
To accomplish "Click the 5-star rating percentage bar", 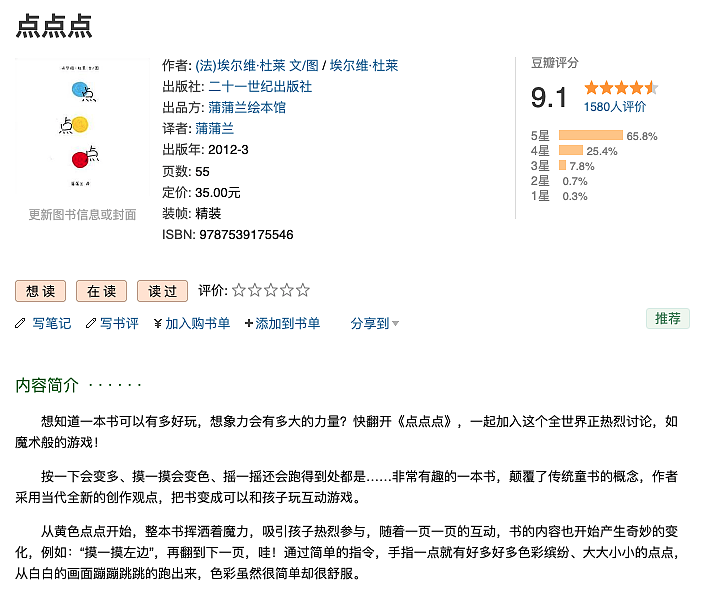I will click(590, 135).
